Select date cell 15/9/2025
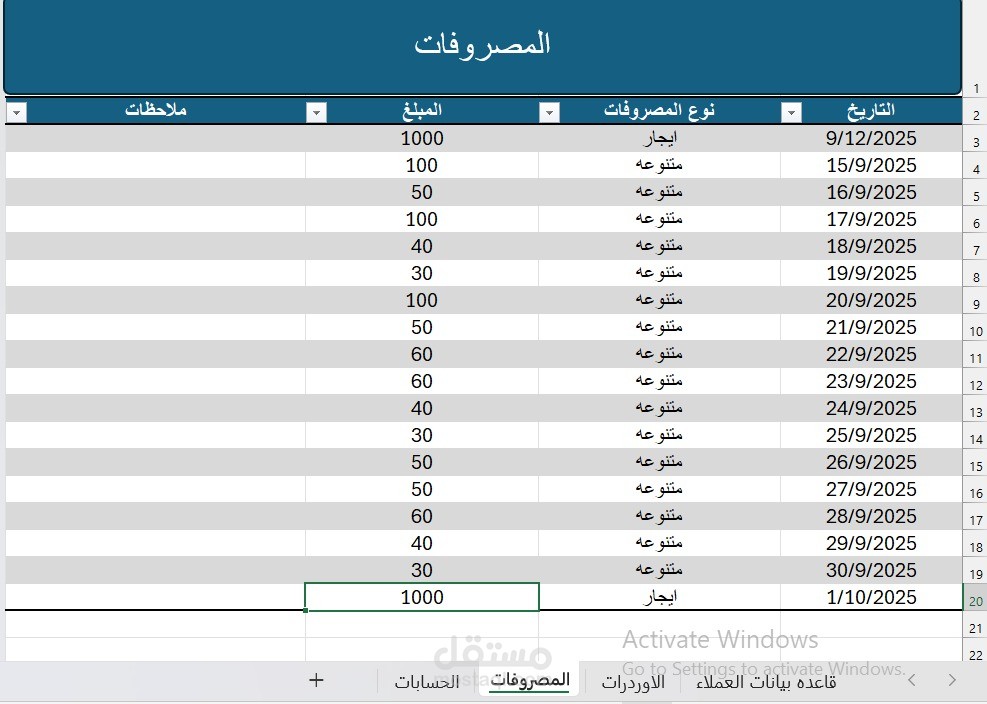987x704 pixels. pos(871,166)
